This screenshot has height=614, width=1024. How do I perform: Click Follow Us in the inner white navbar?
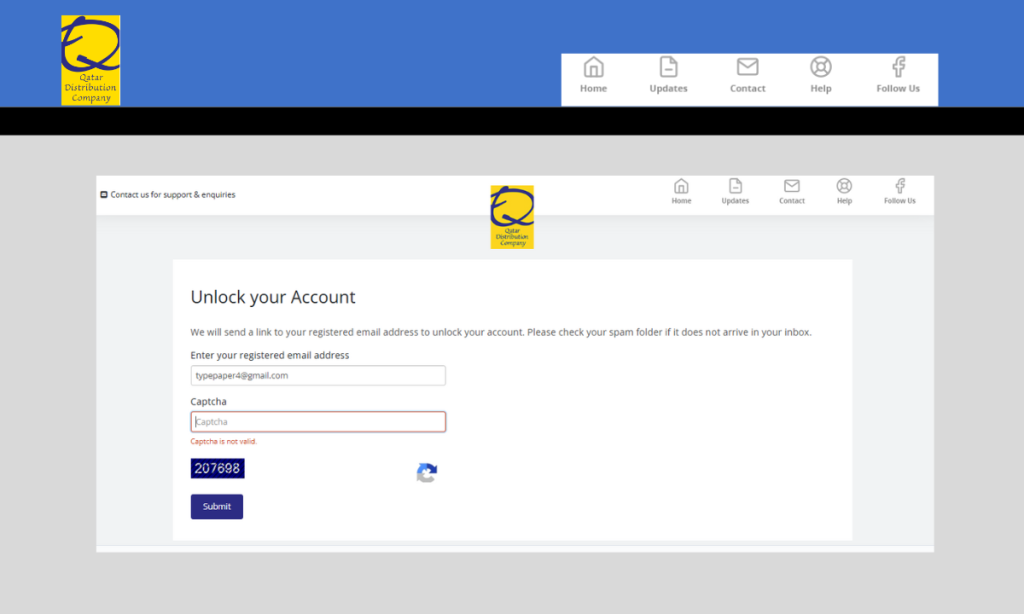click(899, 187)
